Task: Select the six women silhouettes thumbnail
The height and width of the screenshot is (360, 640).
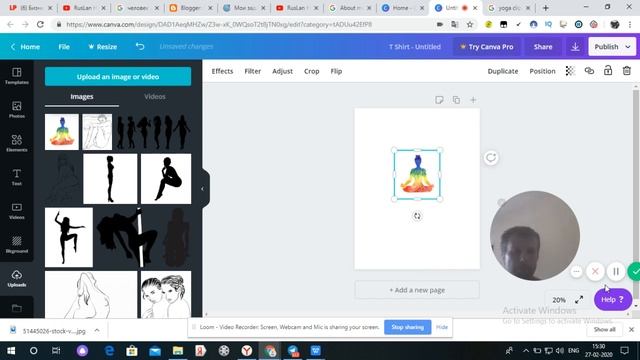Action: [x=153, y=132]
